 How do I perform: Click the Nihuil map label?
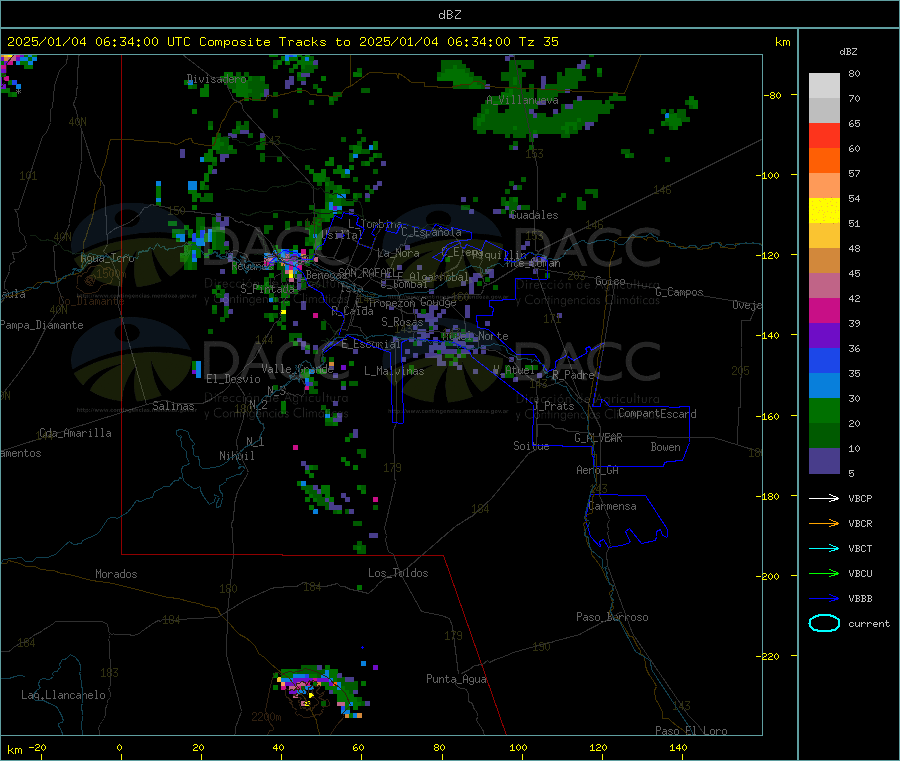[236, 456]
